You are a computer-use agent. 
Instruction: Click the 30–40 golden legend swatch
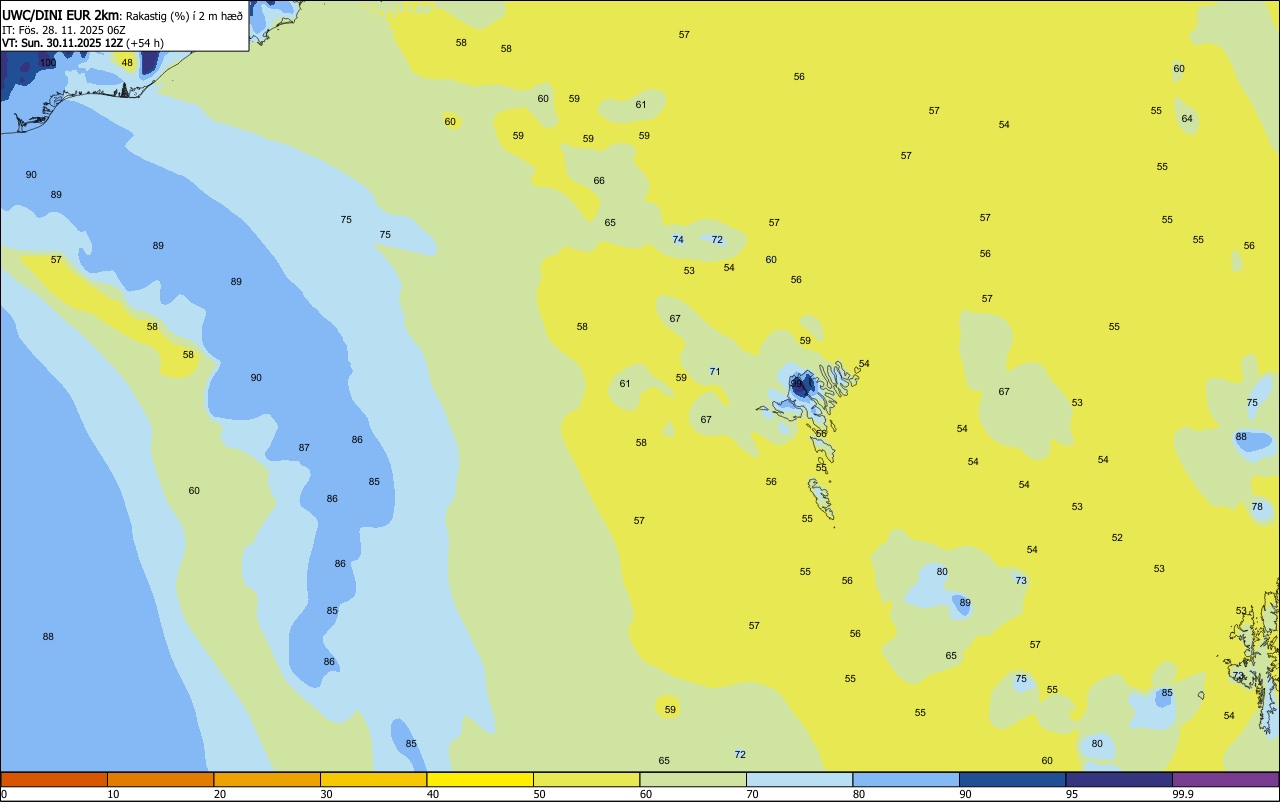click(373, 779)
